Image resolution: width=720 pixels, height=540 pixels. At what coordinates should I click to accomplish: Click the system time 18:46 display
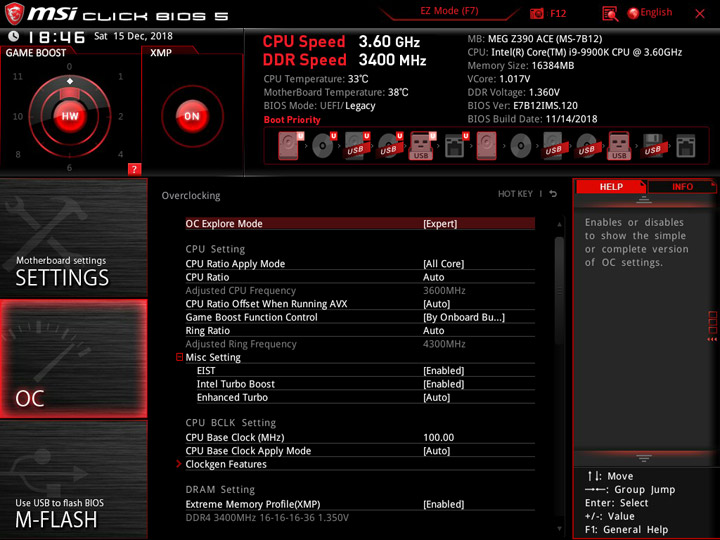click(x=56, y=37)
